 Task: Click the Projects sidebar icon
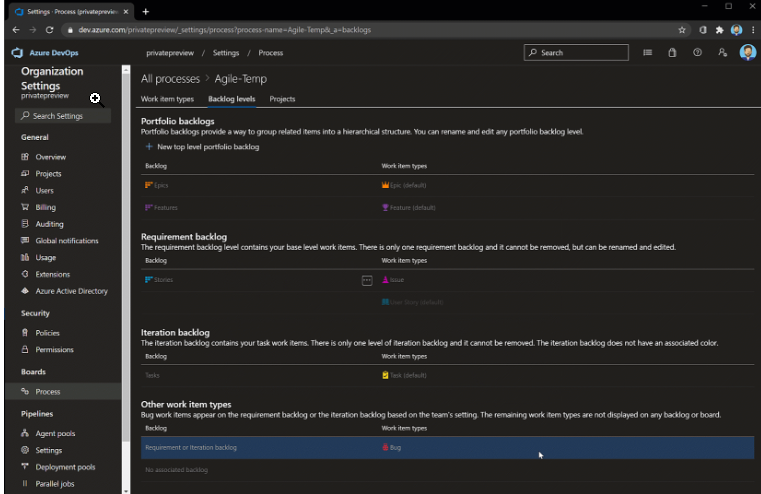pyautogui.click(x=25, y=173)
